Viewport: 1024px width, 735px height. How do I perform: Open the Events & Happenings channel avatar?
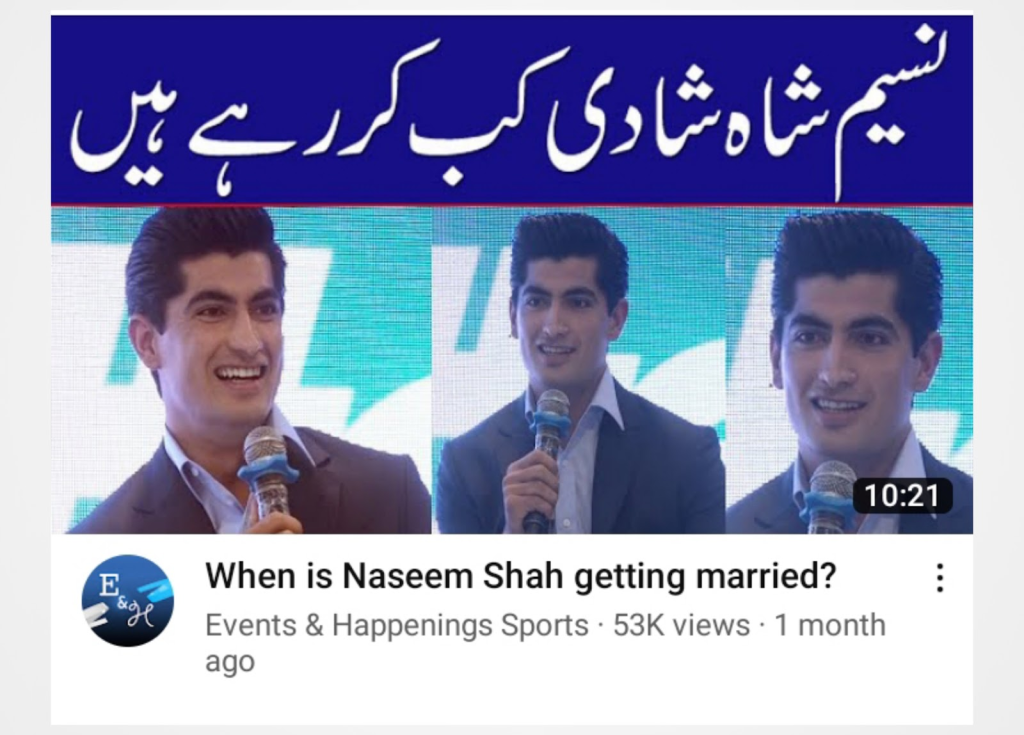tap(127, 600)
